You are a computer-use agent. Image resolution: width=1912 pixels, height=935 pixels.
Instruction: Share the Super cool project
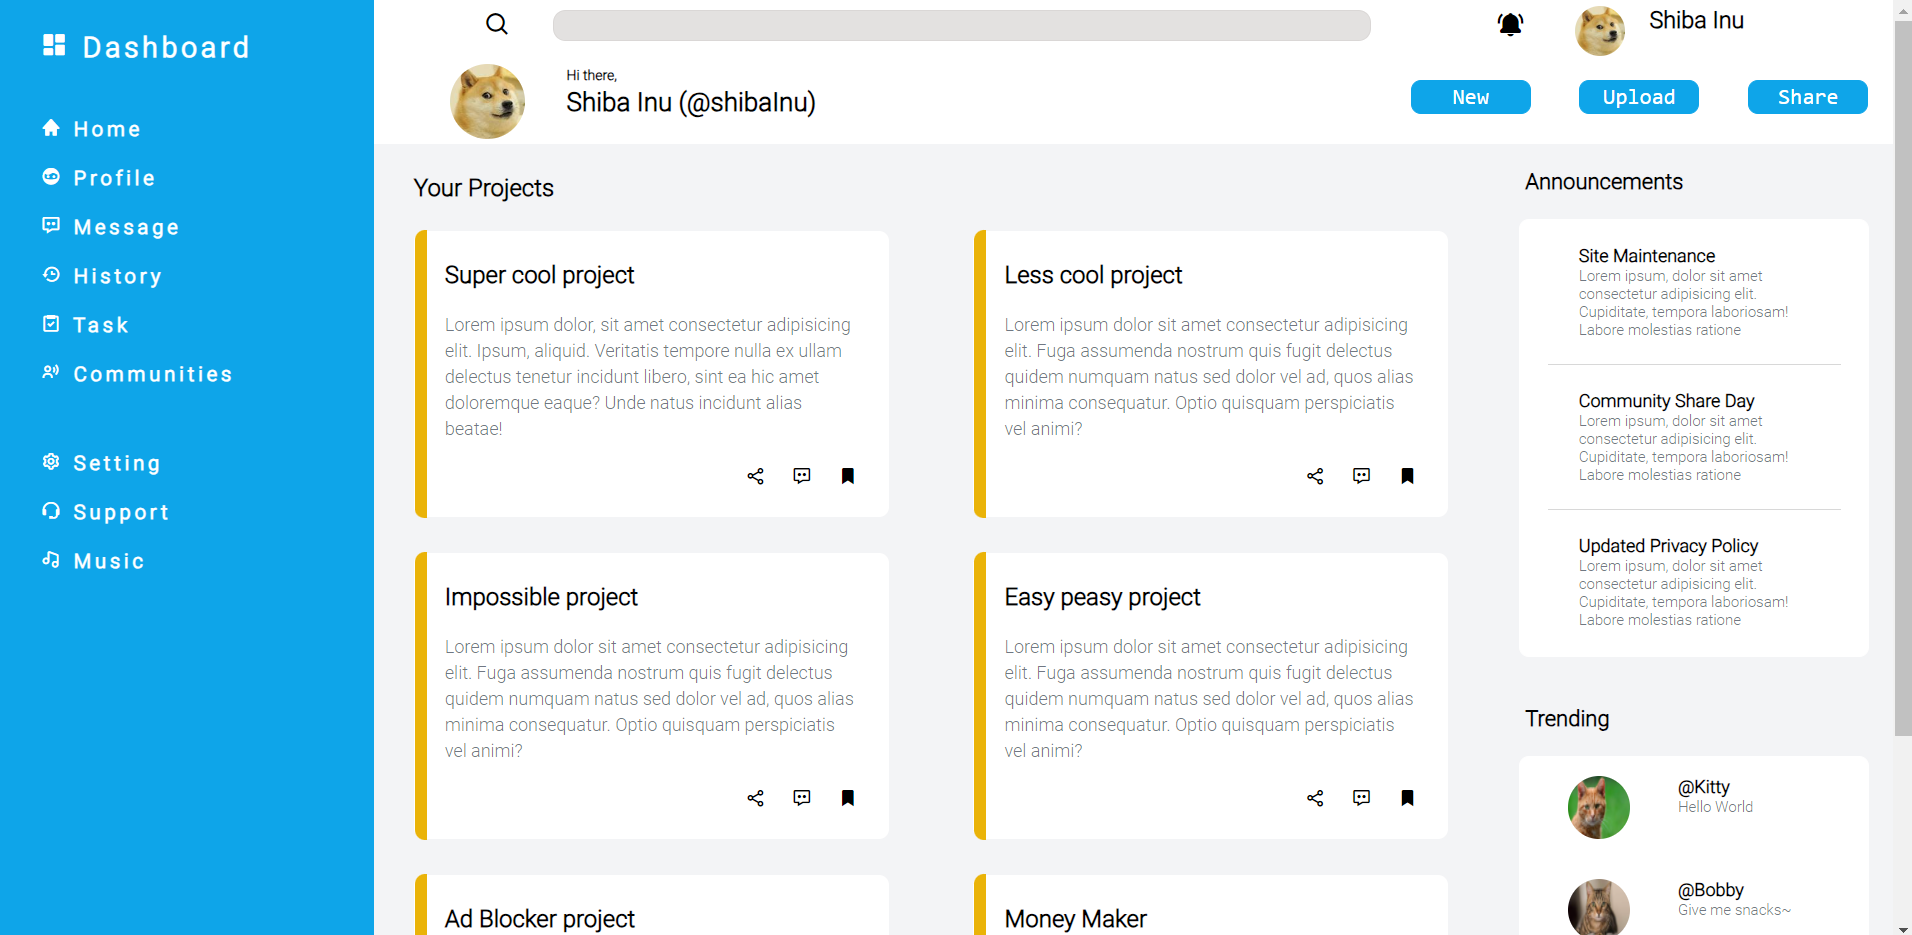click(755, 476)
